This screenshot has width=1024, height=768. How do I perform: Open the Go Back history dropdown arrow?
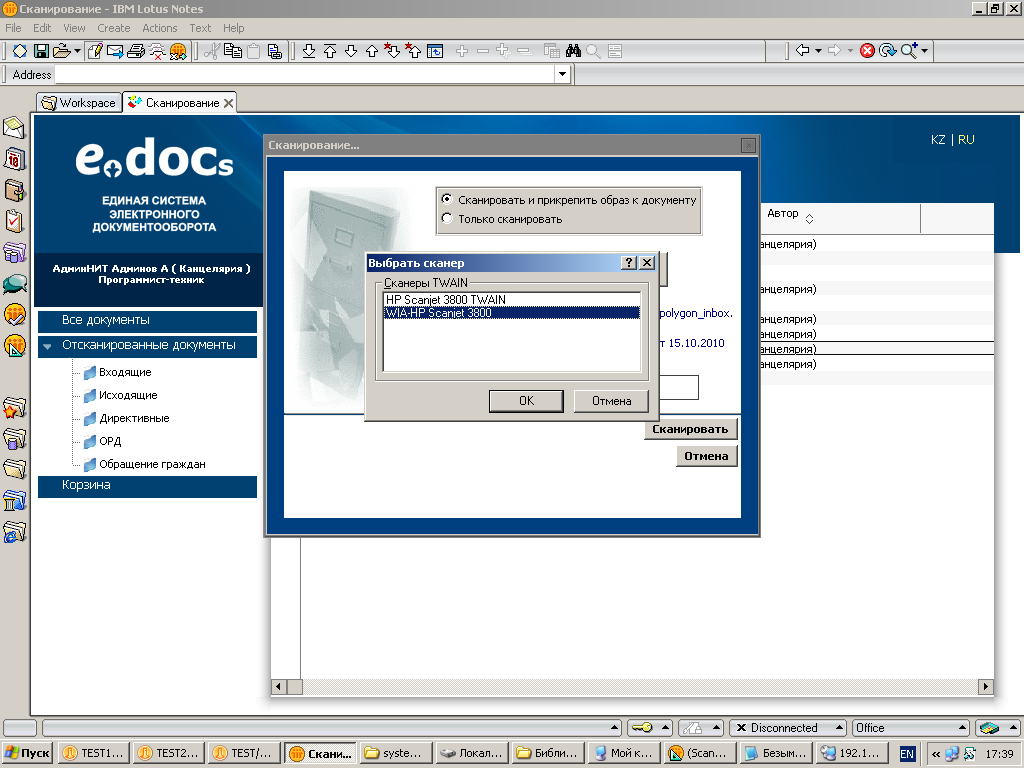click(818, 51)
